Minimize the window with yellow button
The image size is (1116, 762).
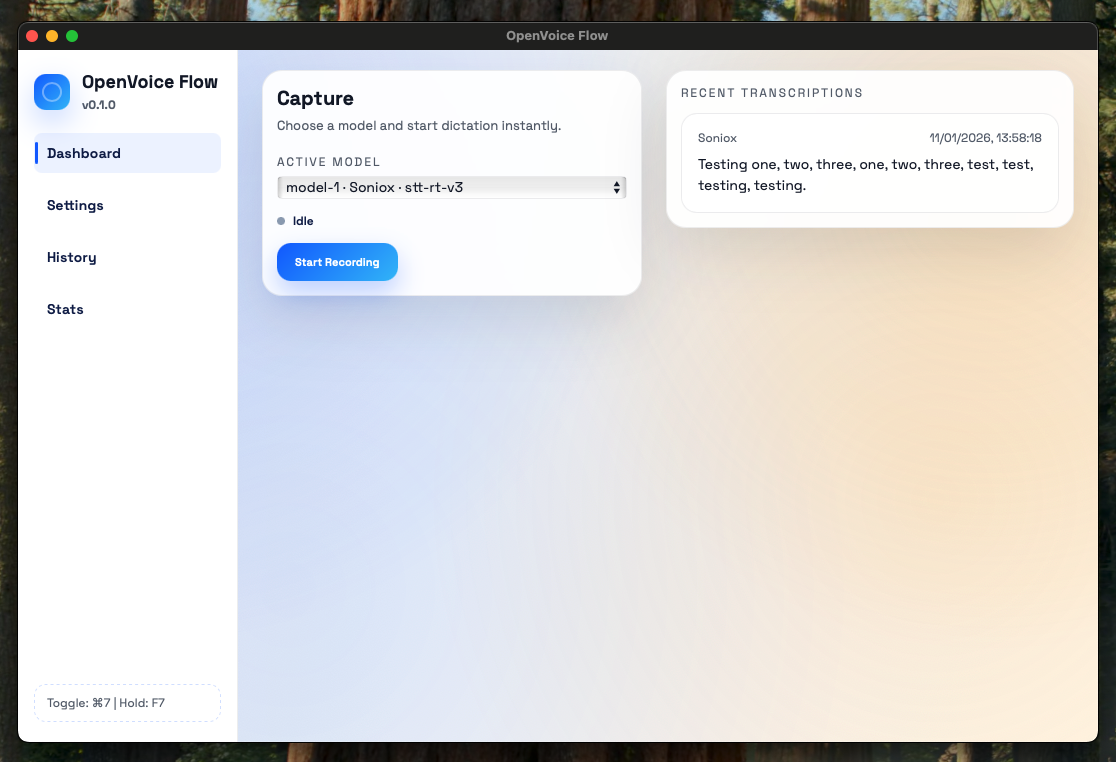click(x=52, y=36)
